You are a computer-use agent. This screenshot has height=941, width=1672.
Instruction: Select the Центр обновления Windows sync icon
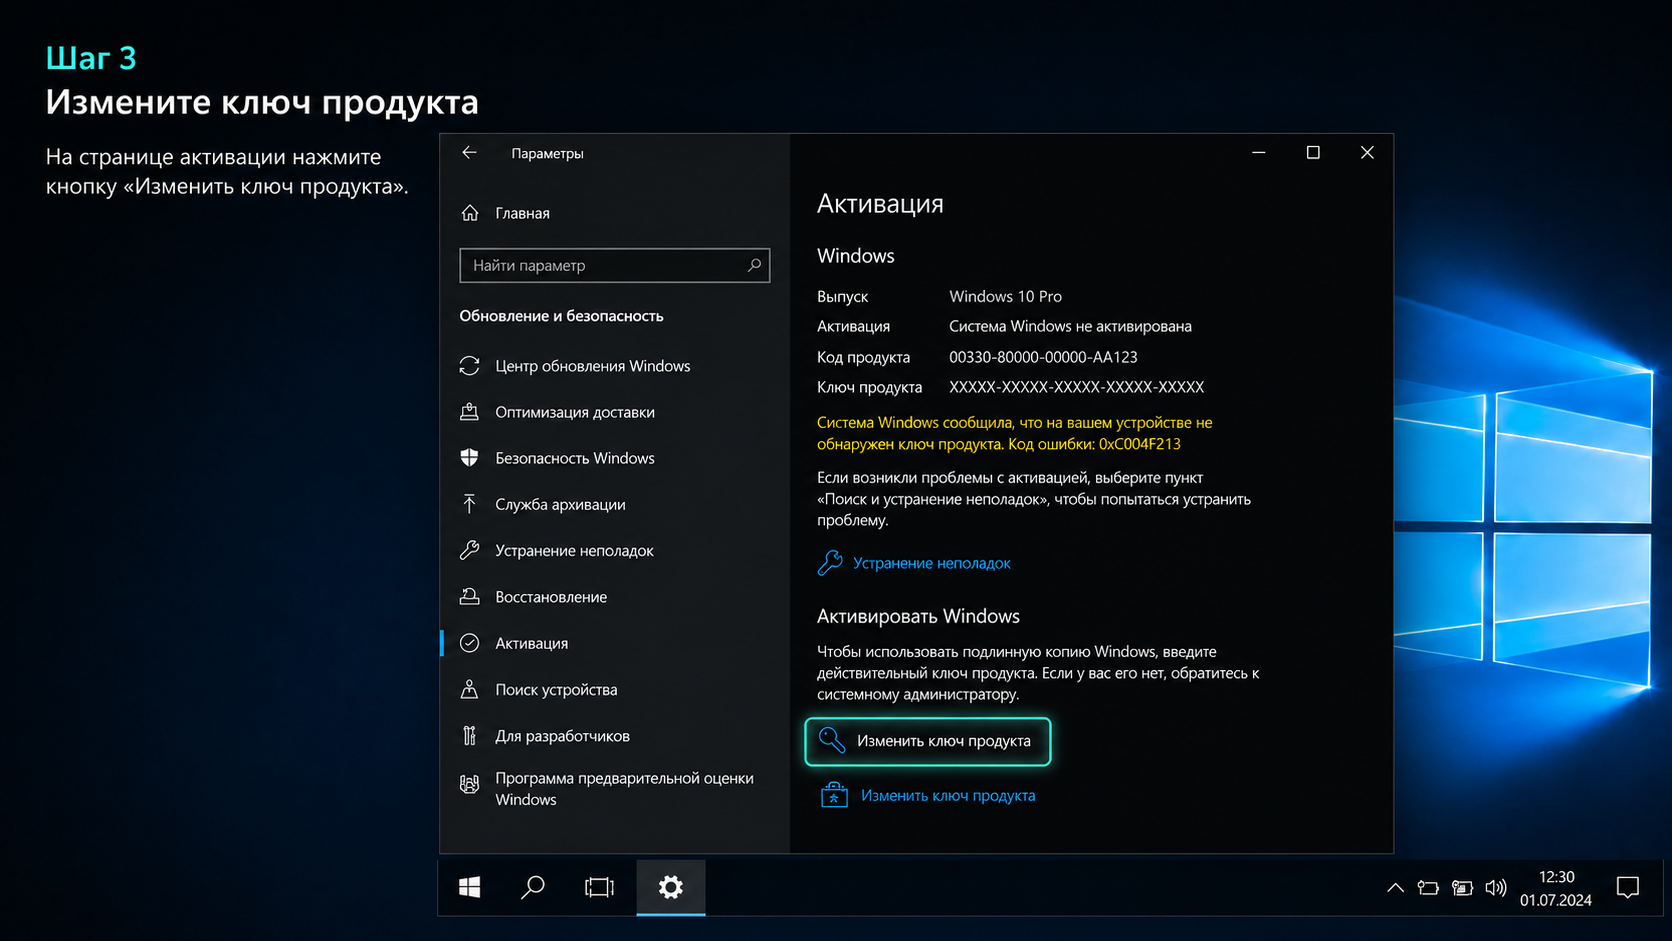click(469, 366)
